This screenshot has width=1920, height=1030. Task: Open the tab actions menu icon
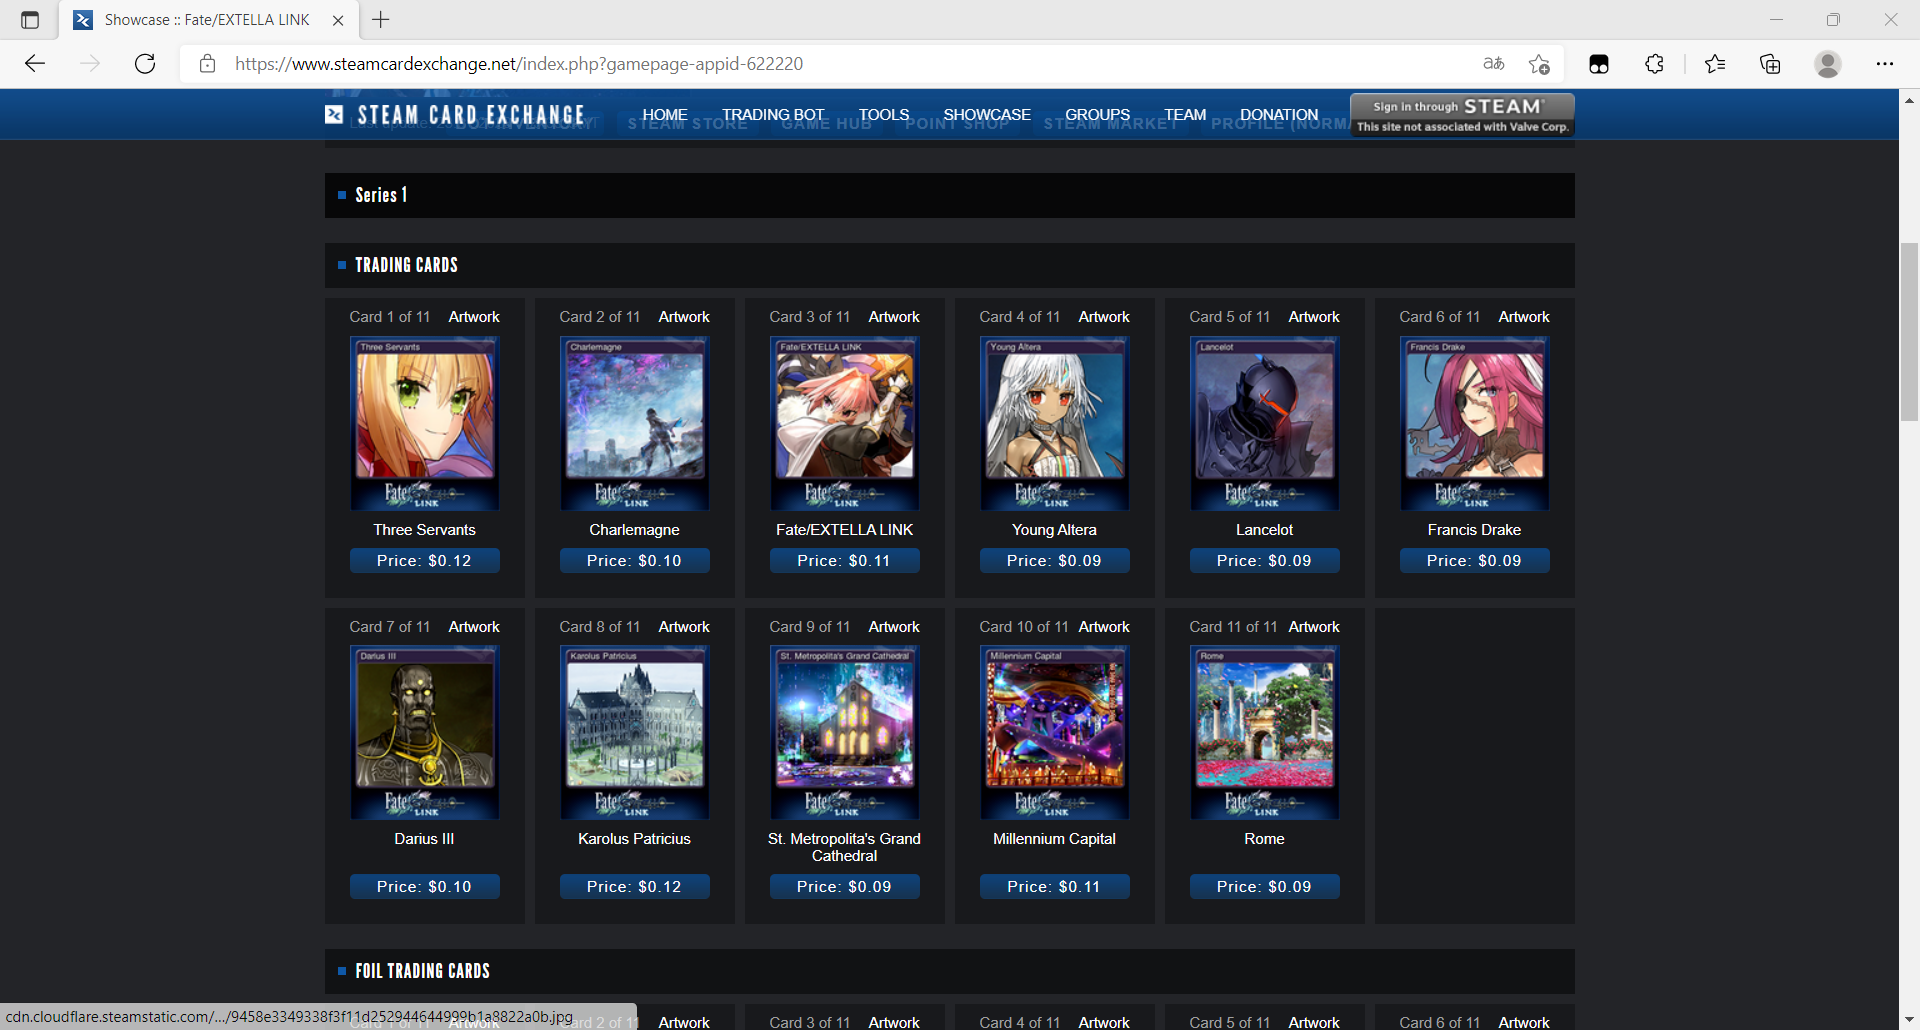pyautogui.click(x=30, y=20)
